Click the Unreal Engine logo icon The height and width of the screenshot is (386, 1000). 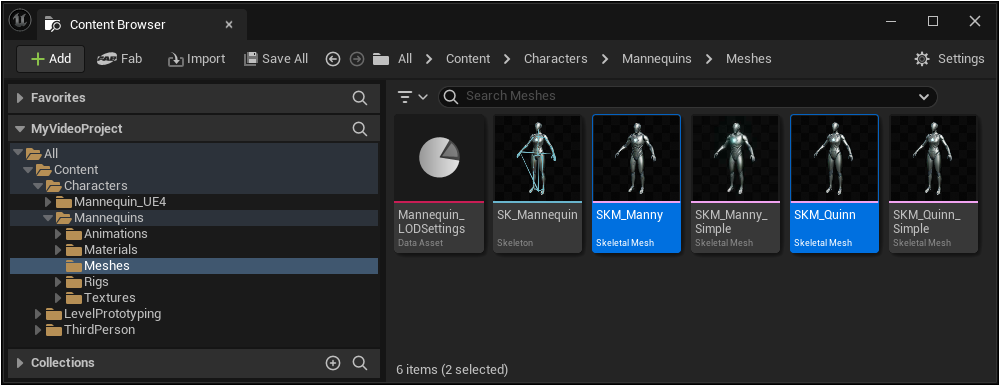coord(19,21)
